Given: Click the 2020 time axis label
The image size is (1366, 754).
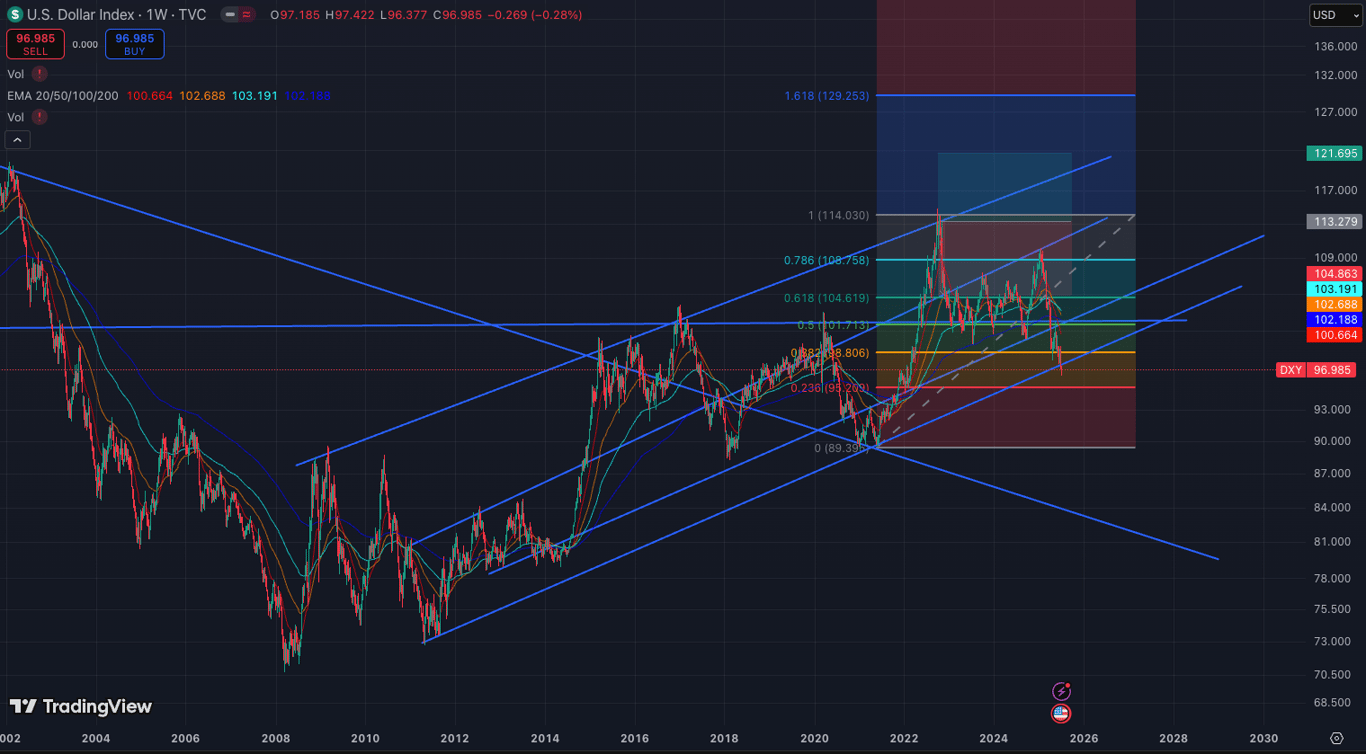Looking at the screenshot, I should tap(815, 739).
